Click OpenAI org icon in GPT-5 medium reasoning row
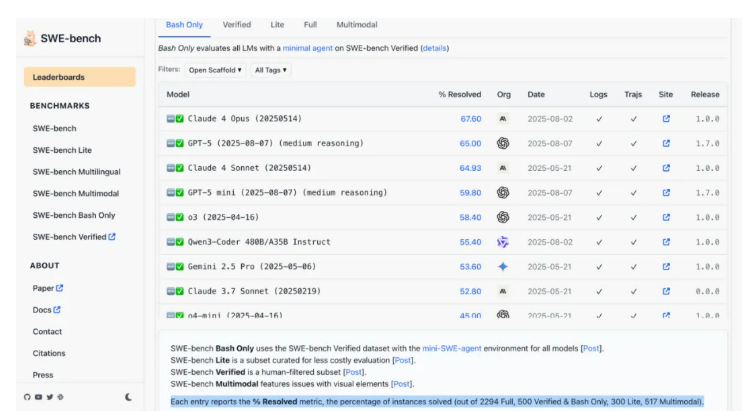 coord(503,143)
